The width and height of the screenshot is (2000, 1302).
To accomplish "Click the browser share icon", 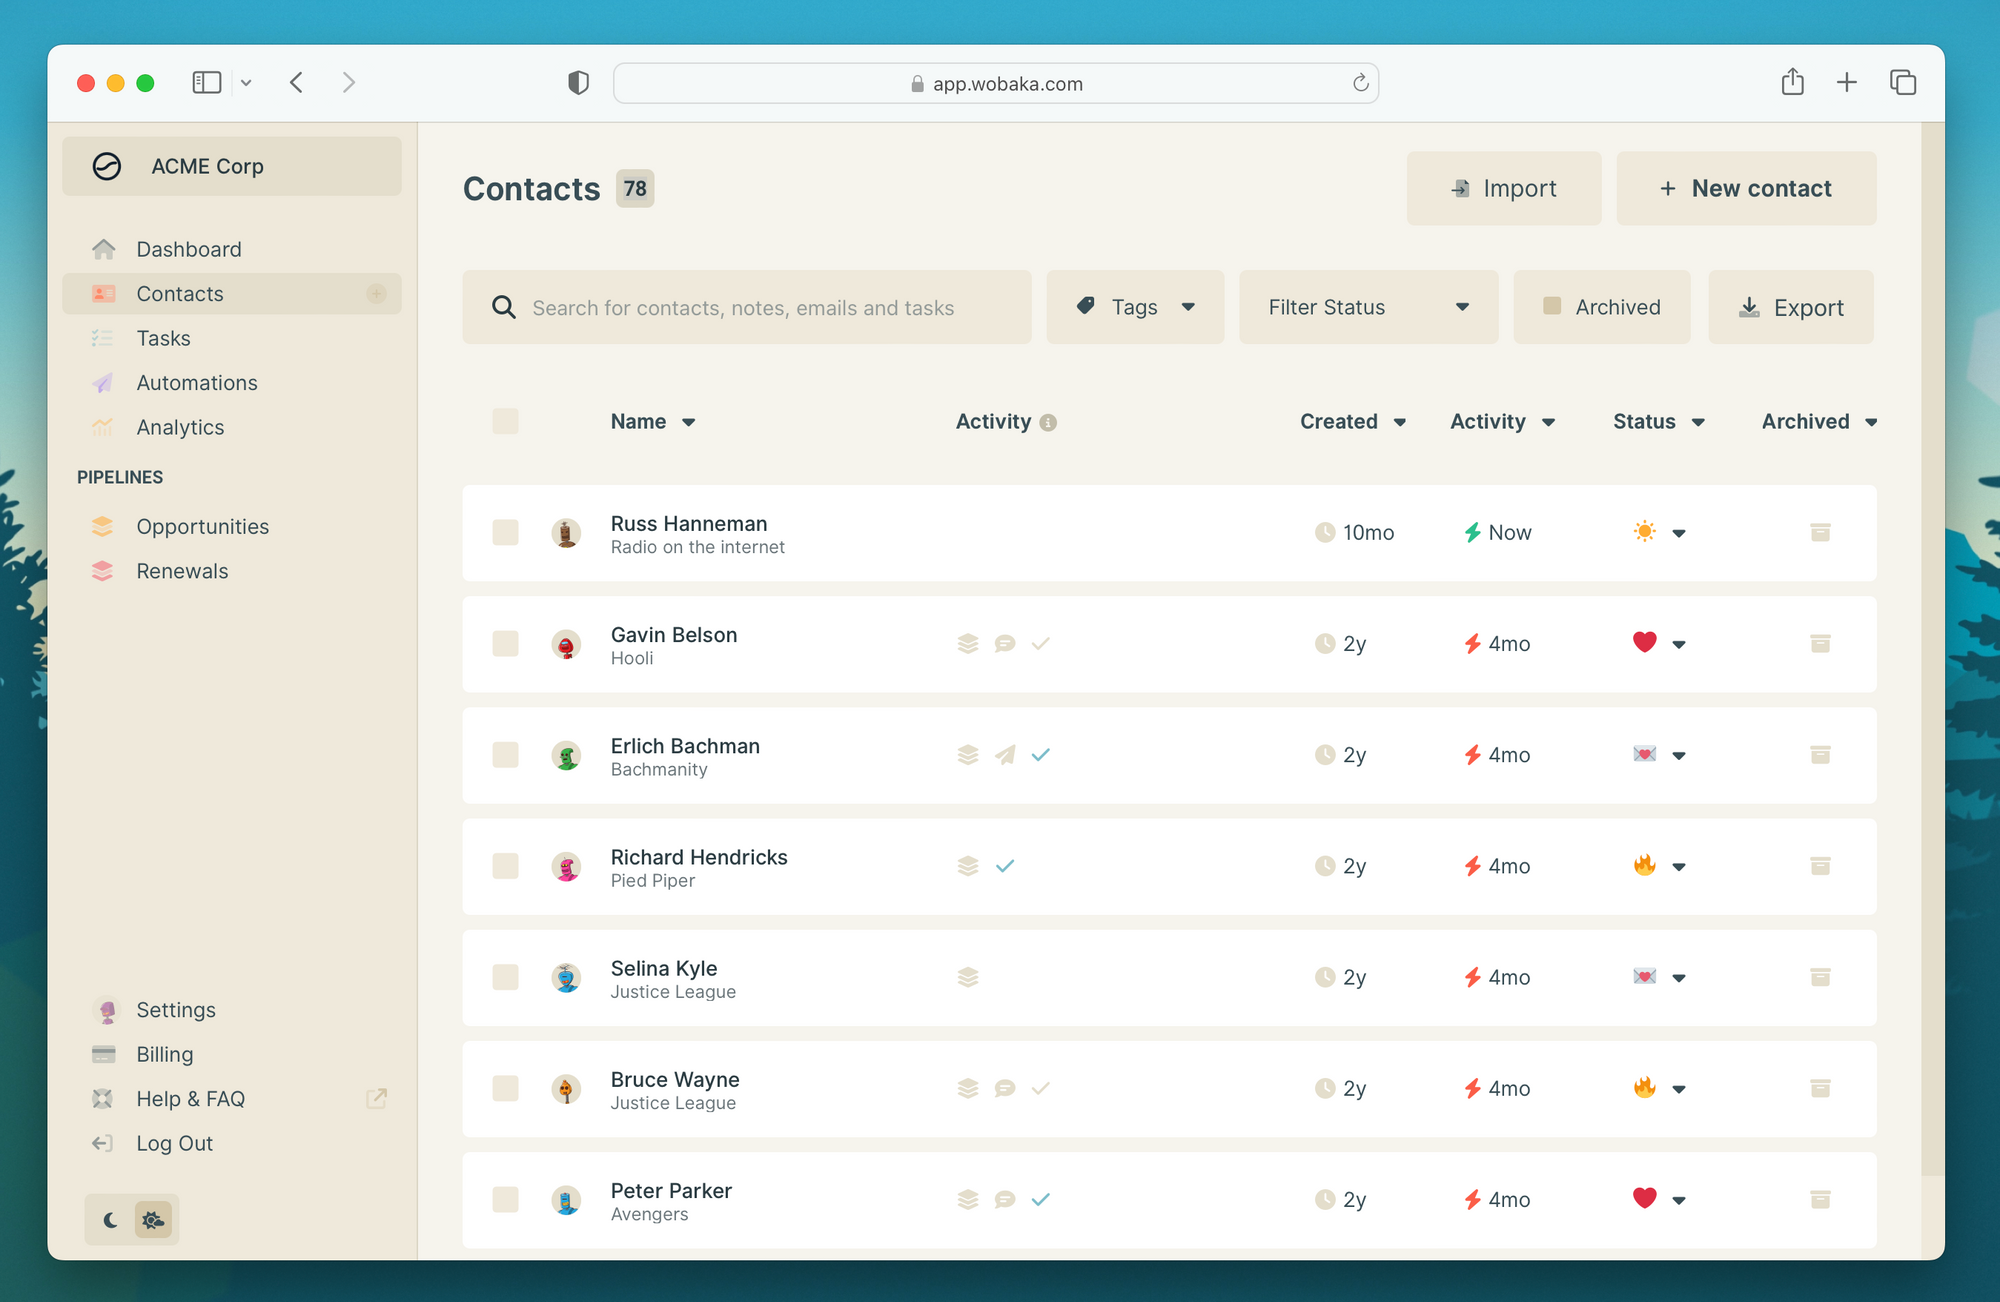I will (1792, 82).
